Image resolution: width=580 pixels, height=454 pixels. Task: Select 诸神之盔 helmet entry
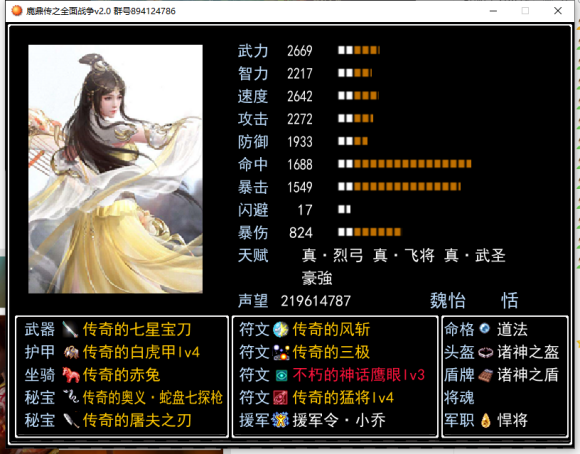528,352
